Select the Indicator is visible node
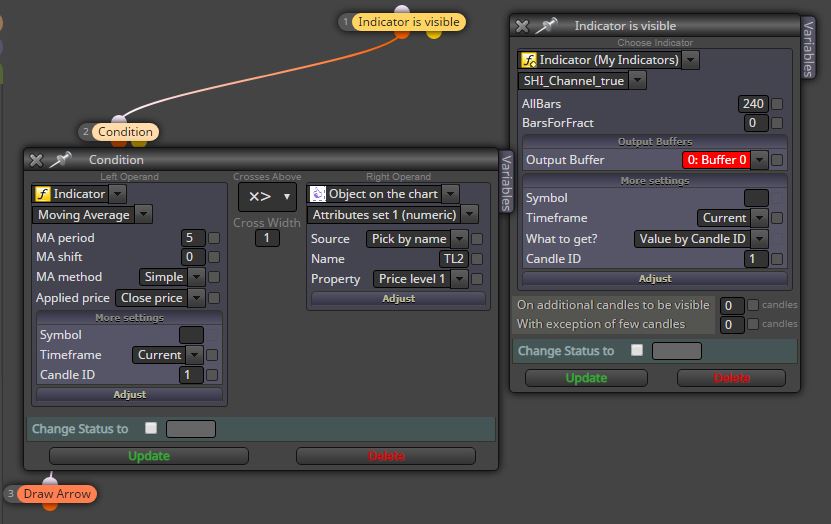 409,22
